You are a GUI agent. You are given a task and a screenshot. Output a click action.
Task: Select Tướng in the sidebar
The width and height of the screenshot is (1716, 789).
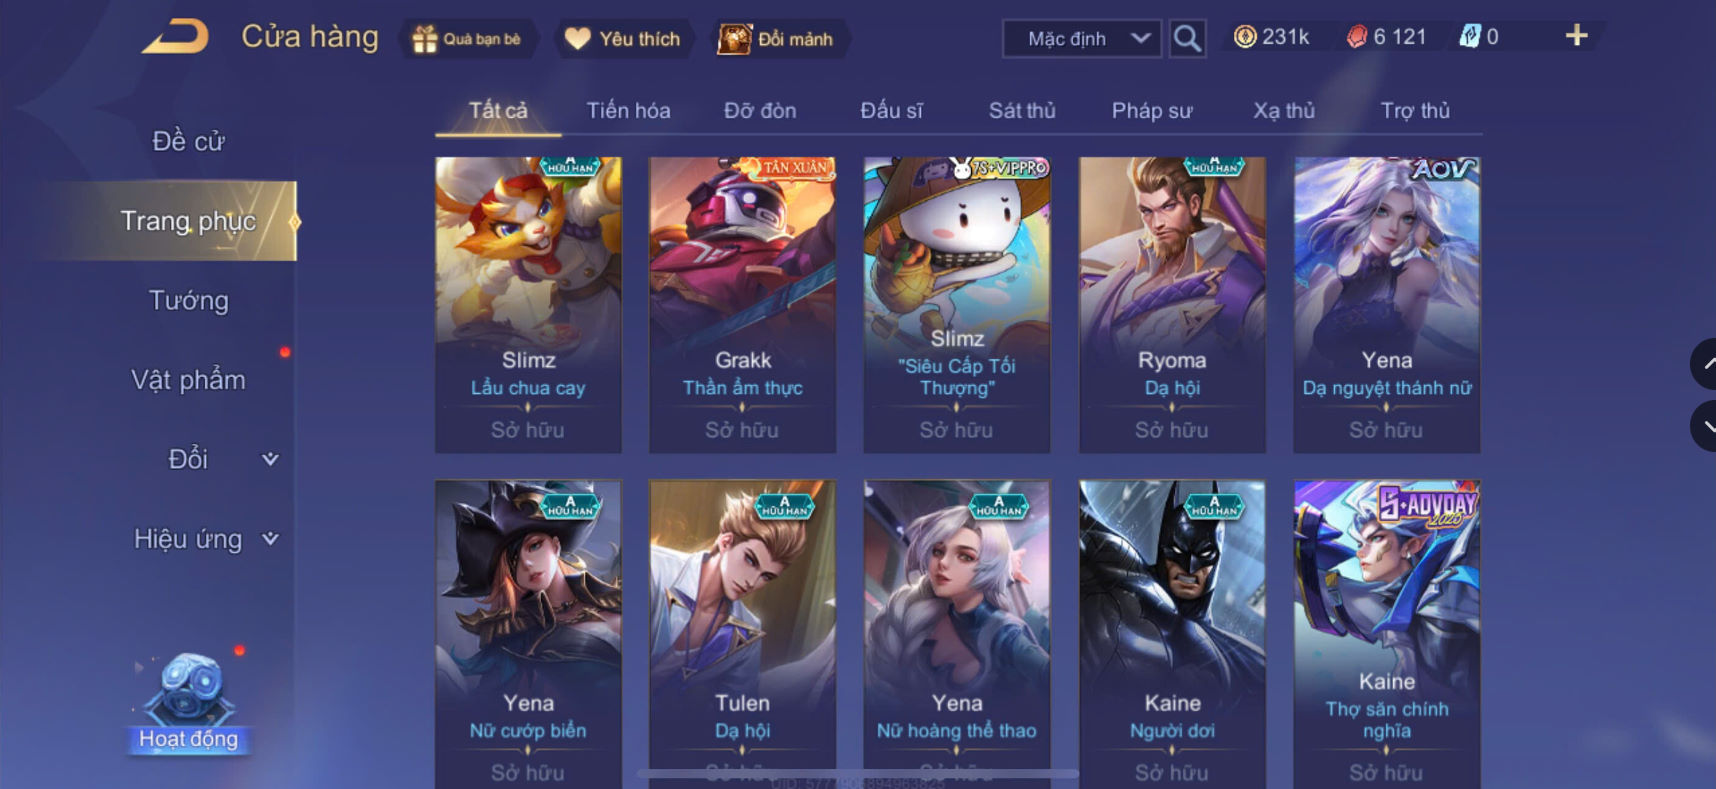click(188, 300)
